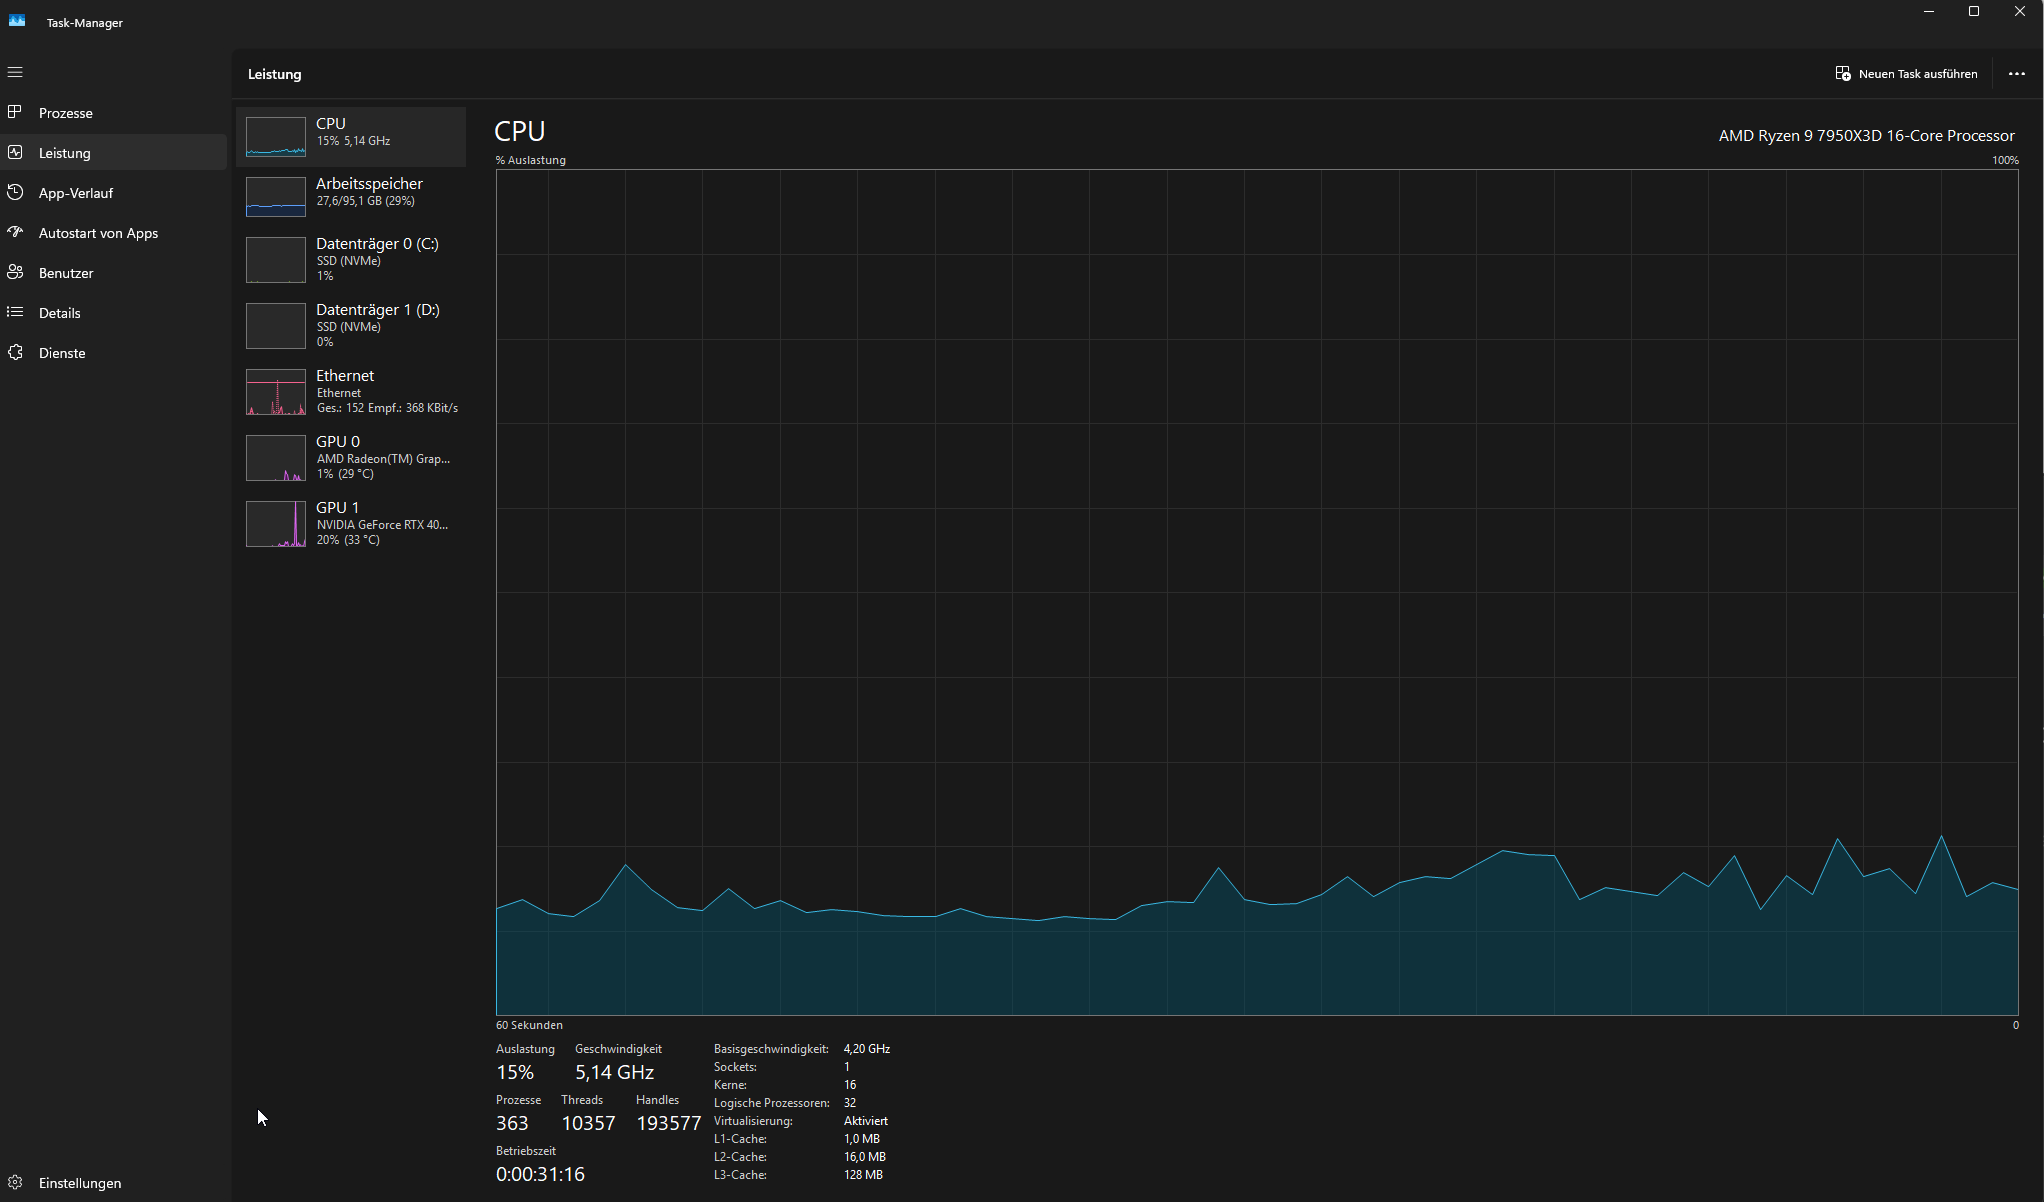
Task: Open the Prozesse page icon
Action: click(15, 112)
